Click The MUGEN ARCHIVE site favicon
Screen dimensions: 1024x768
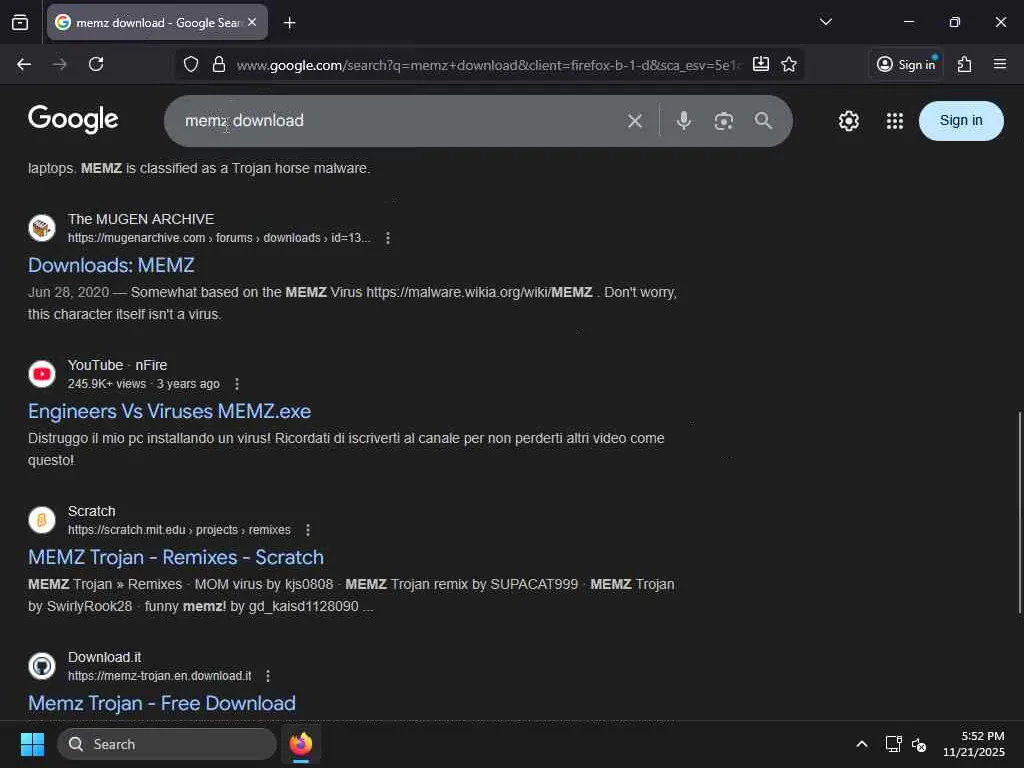pos(42,228)
